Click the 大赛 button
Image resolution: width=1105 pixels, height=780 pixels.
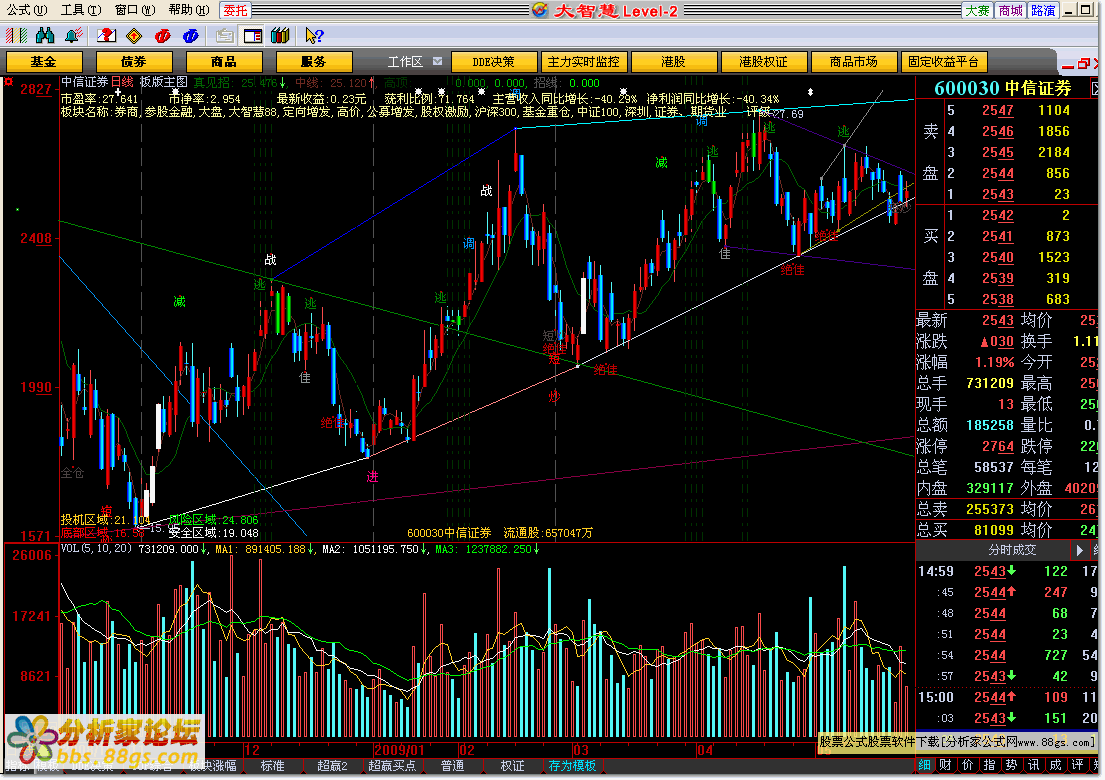coord(977,10)
